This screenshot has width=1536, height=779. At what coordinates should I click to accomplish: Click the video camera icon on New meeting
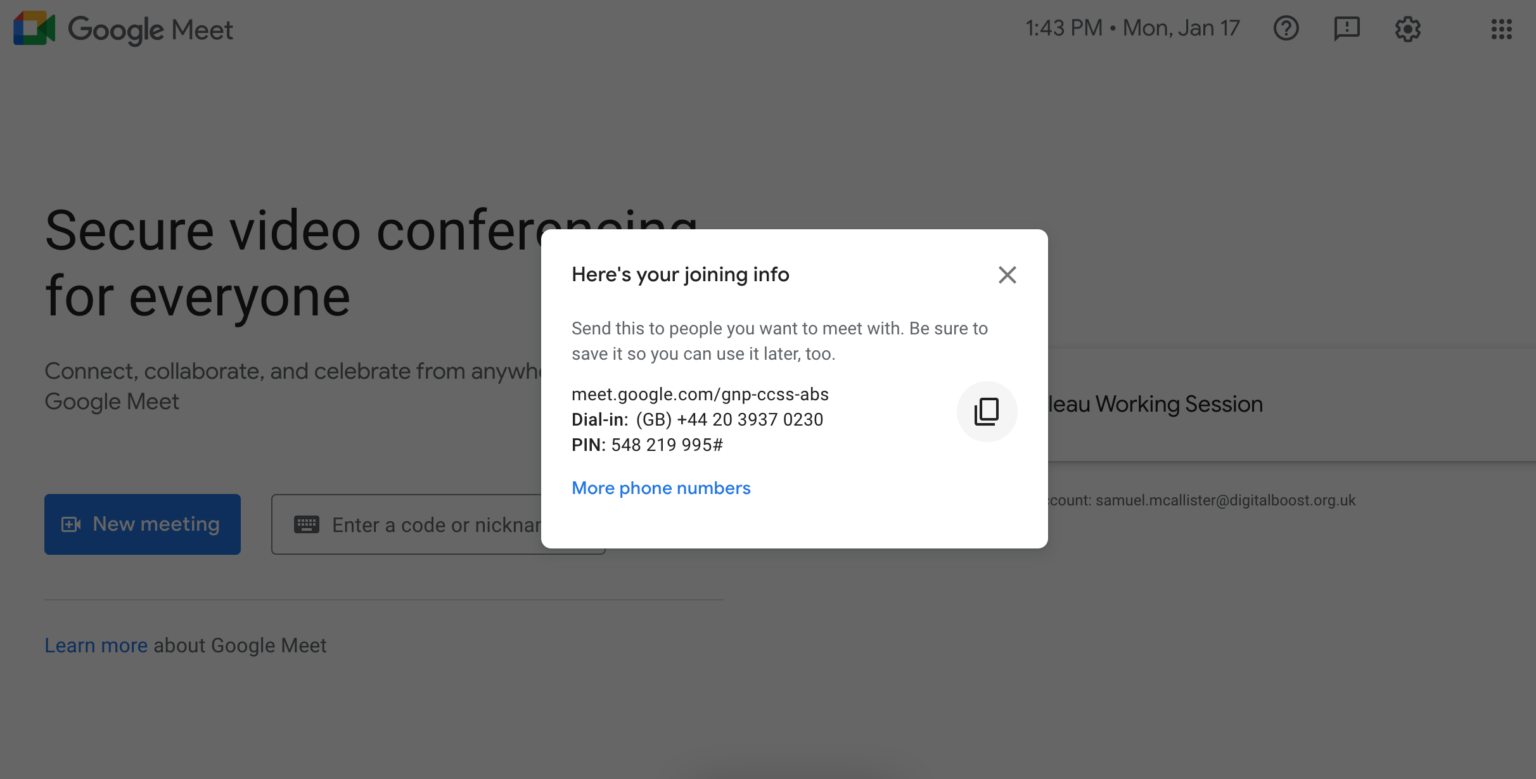pyautogui.click(x=71, y=525)
